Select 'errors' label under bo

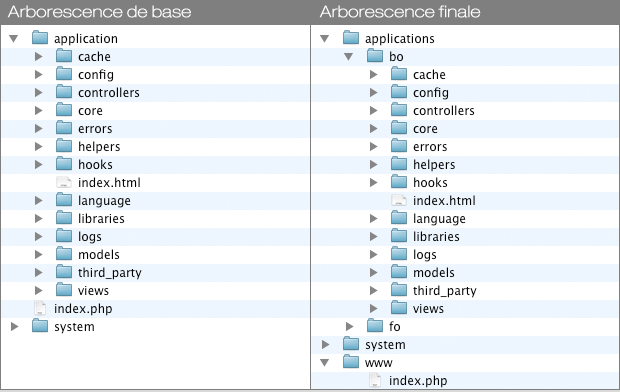click(x=430, y=147)
